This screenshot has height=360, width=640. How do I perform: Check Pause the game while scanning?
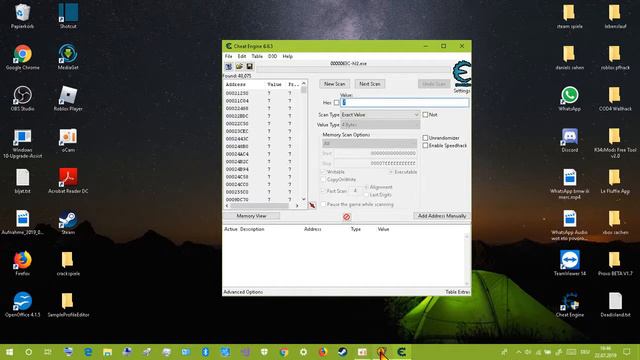pyautogui.click(x=324, y=204)
